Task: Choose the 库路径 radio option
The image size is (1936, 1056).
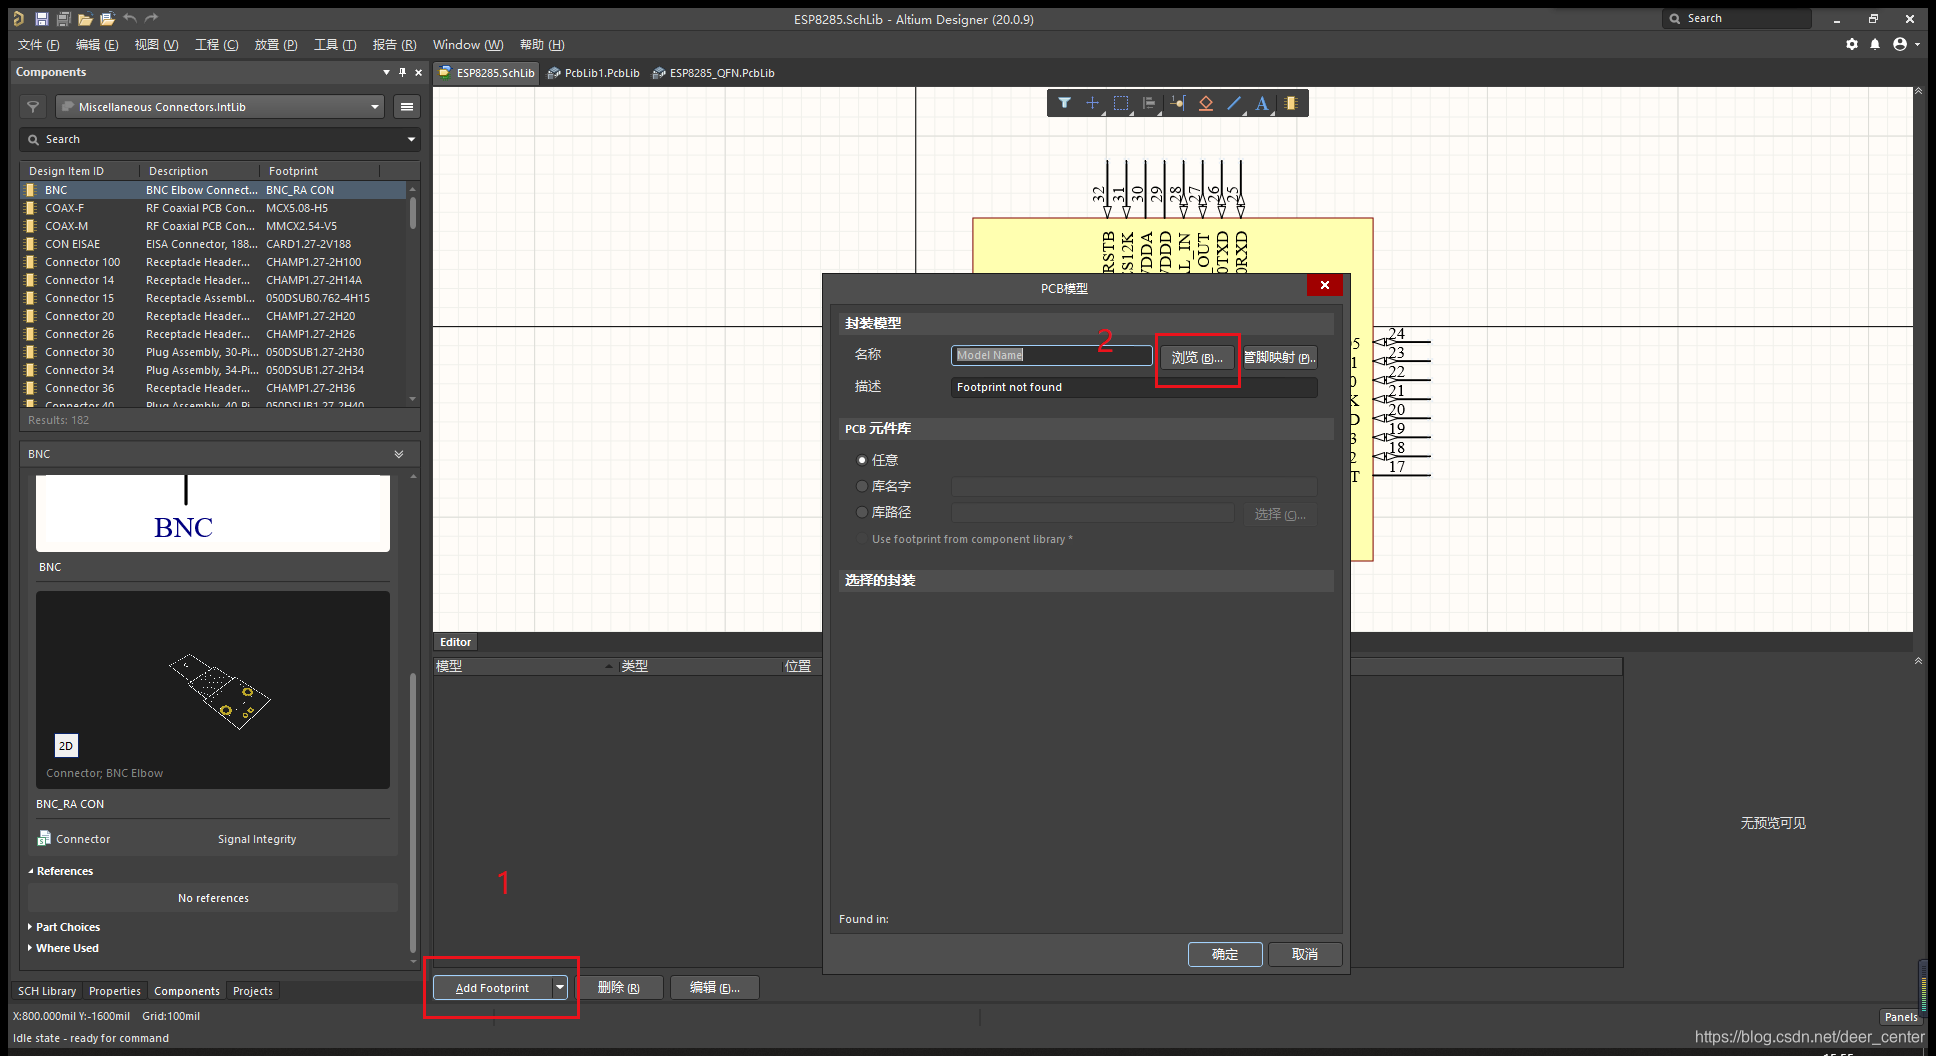Action: (862, 512)
